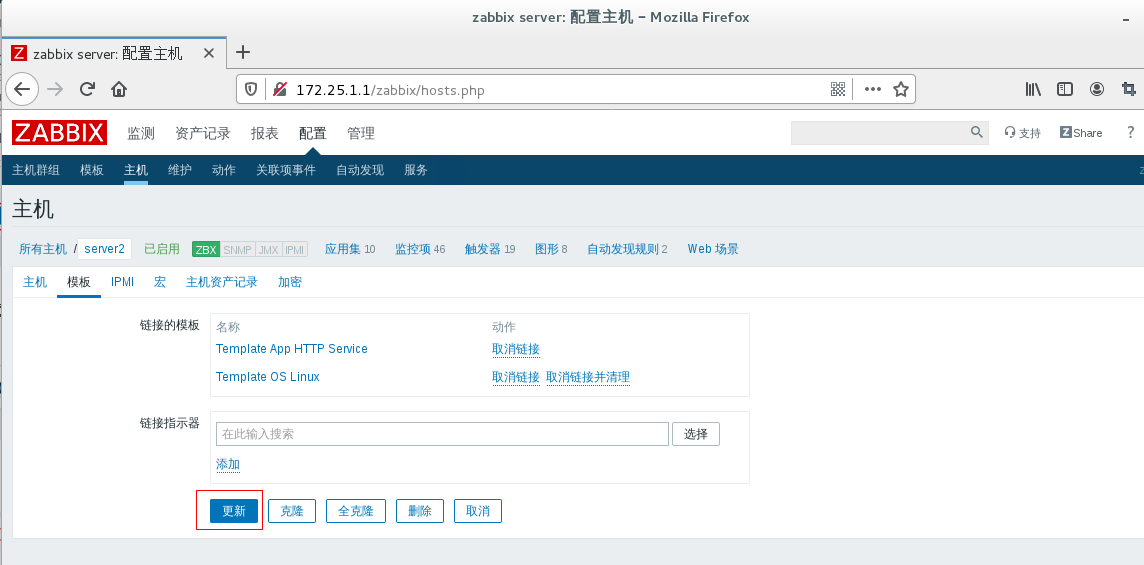Switch to the 主机 form tab
The height and width of the screenshot is (565, 1144).
coord(35,282)
